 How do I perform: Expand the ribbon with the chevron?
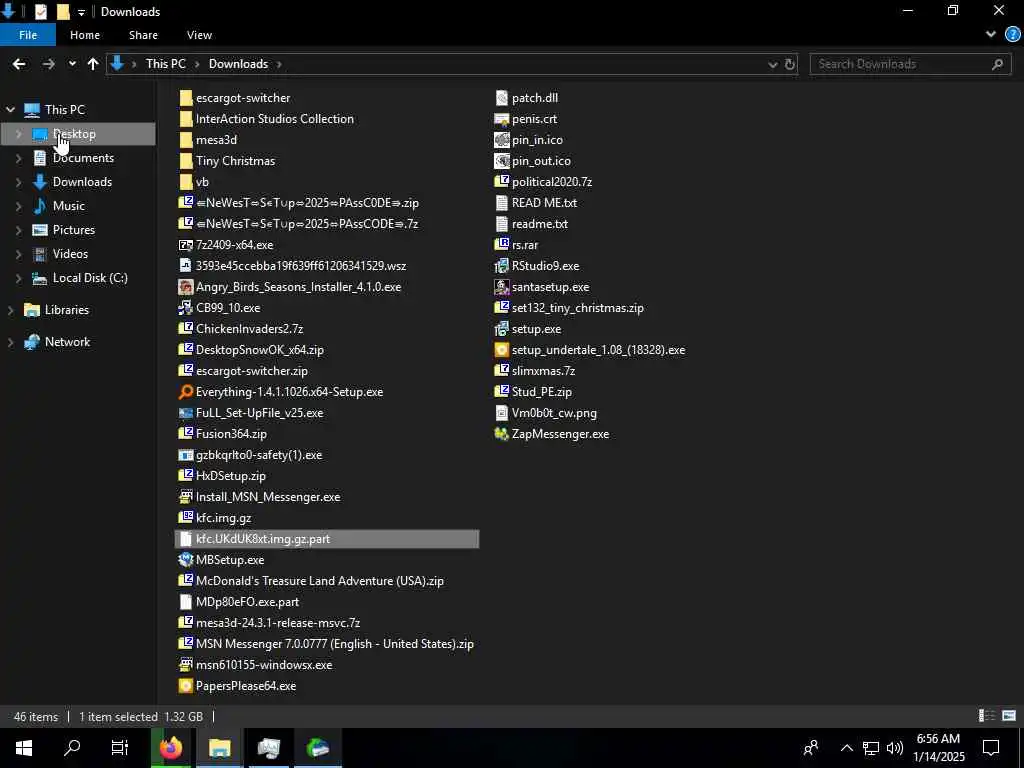click(x=991, y=35)
